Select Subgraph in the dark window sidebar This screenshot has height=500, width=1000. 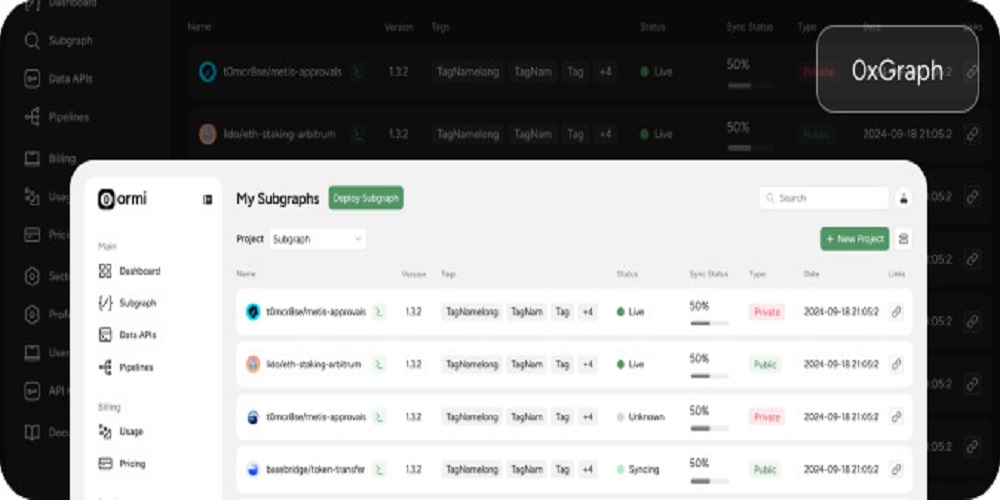click(x=59, y=40)
